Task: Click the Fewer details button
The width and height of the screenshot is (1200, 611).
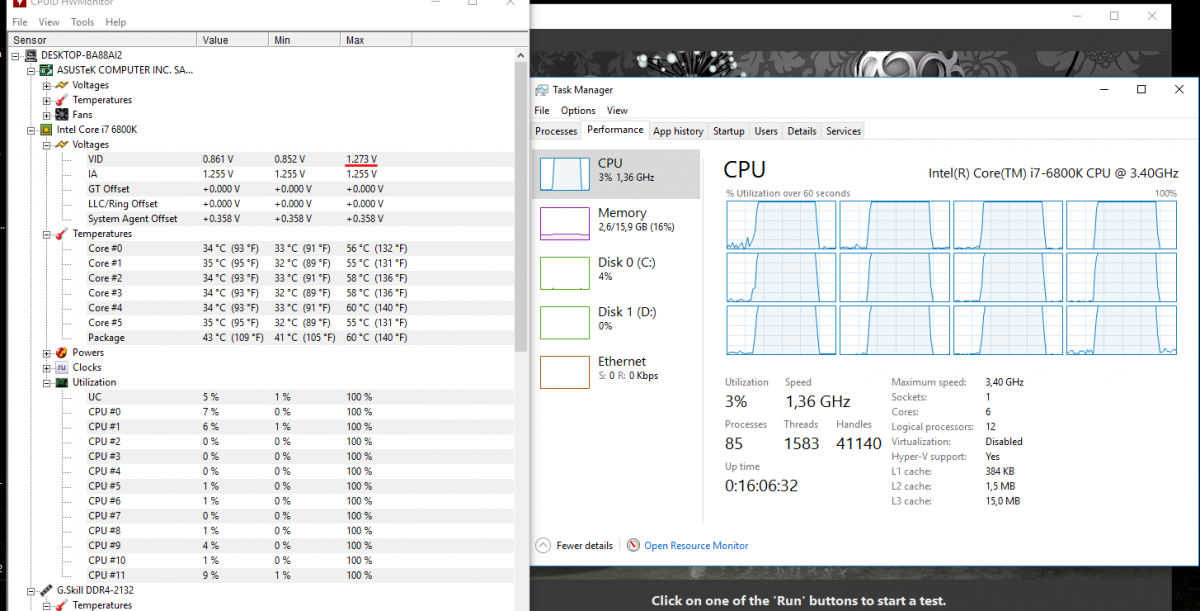Action: click(x=574, y=545)
